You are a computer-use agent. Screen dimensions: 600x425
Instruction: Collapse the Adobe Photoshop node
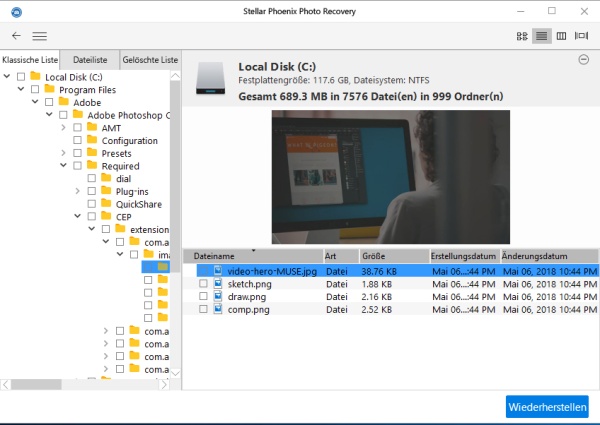49,114
